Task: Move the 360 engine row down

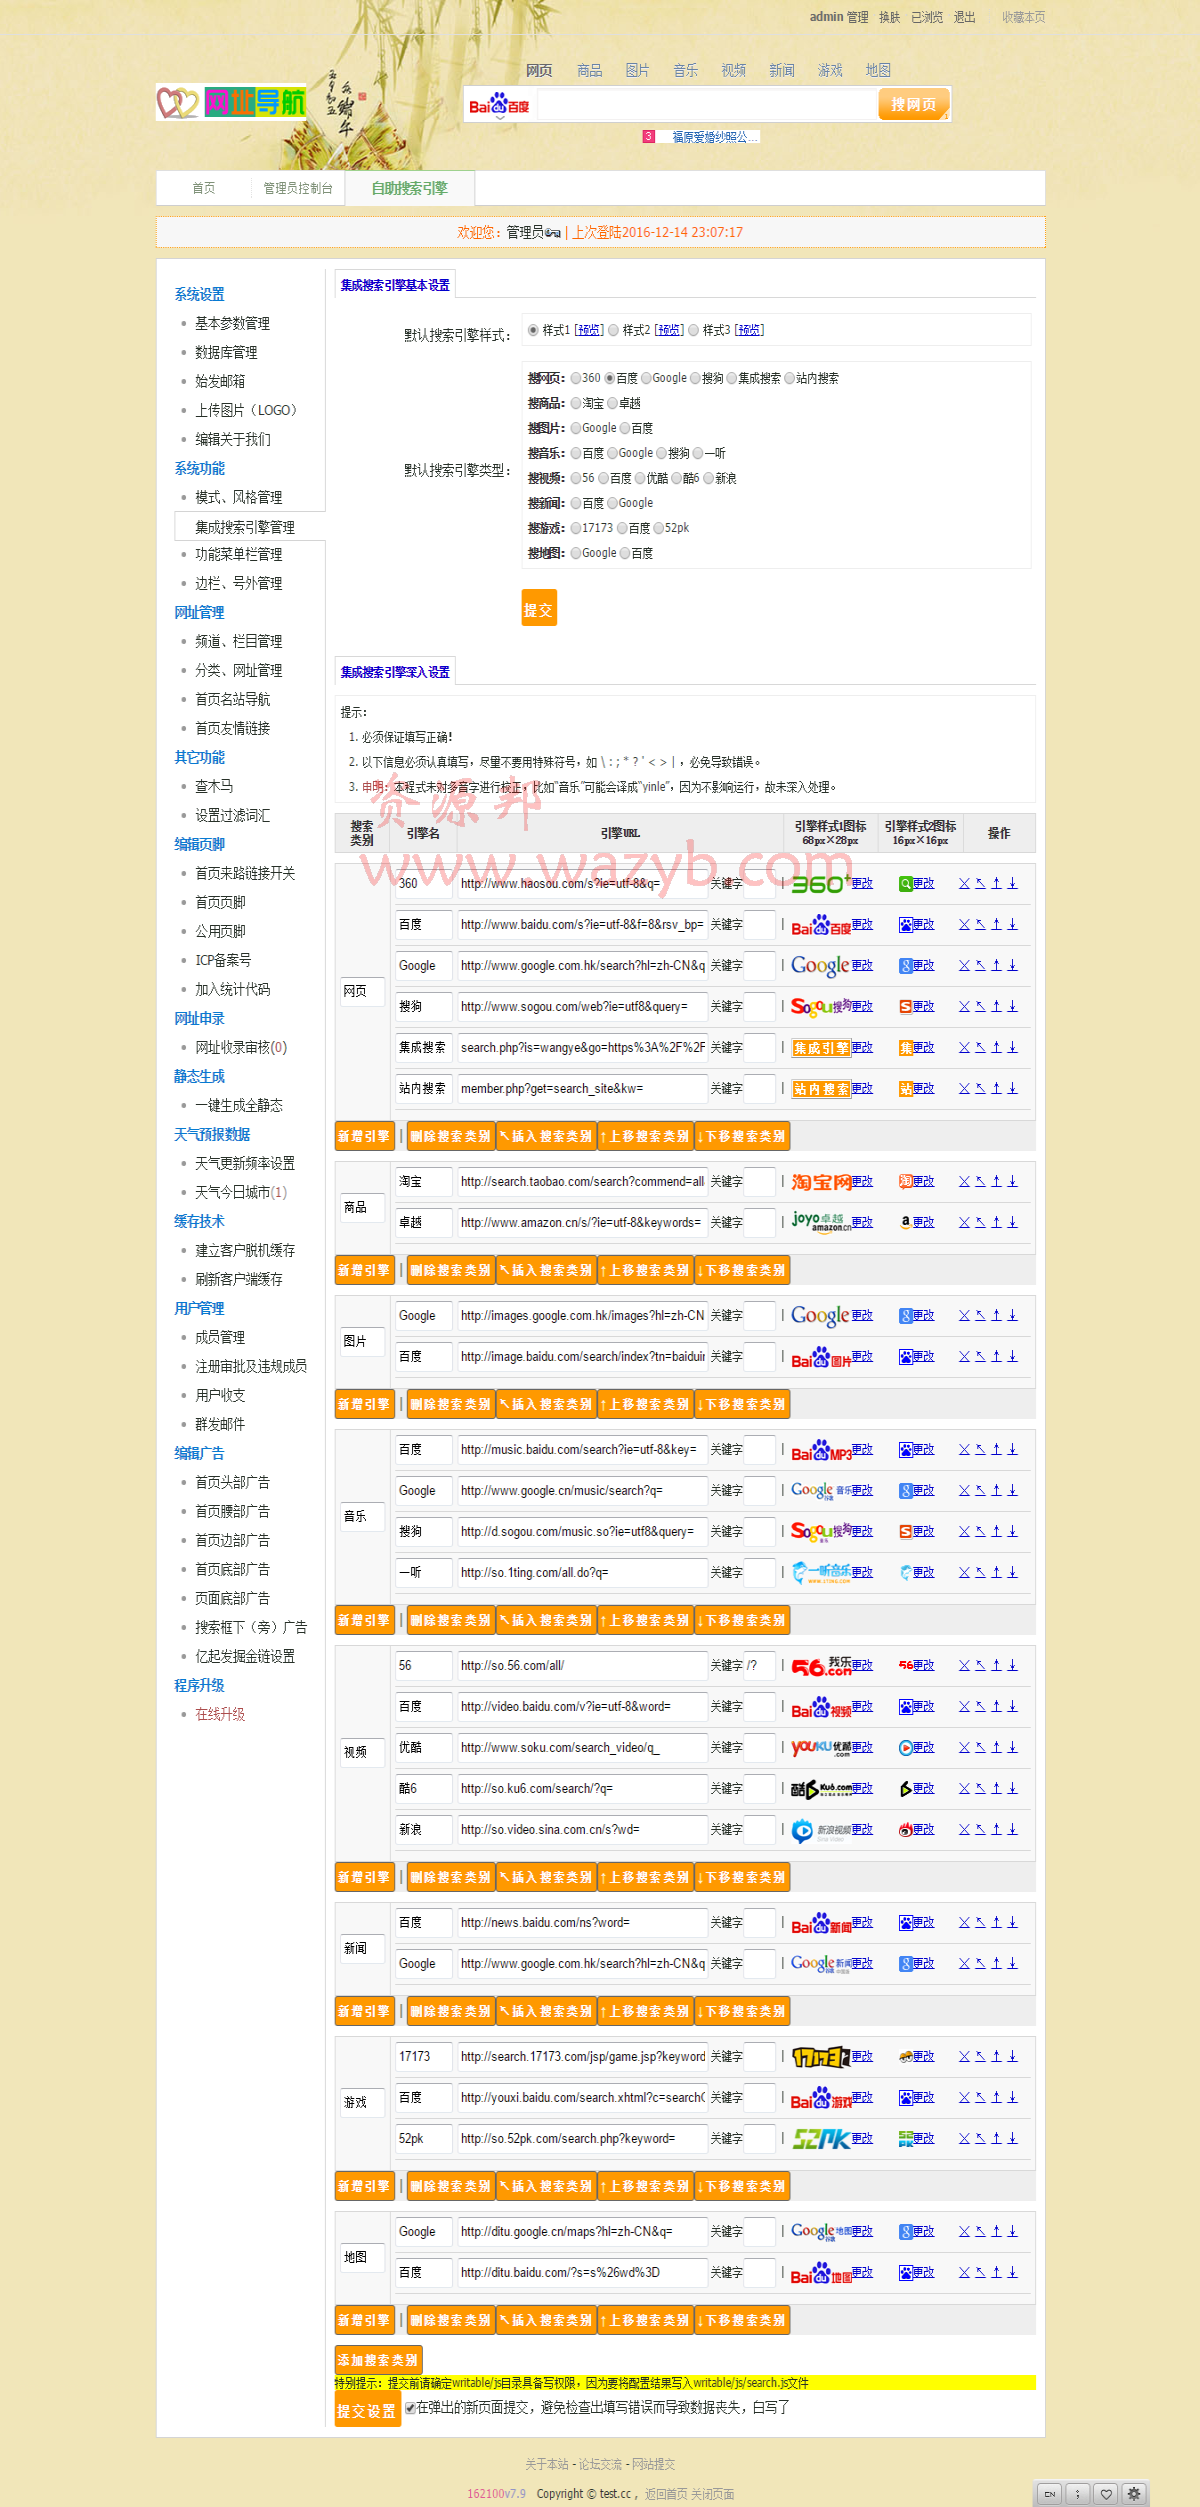Action: [1012, 883]
